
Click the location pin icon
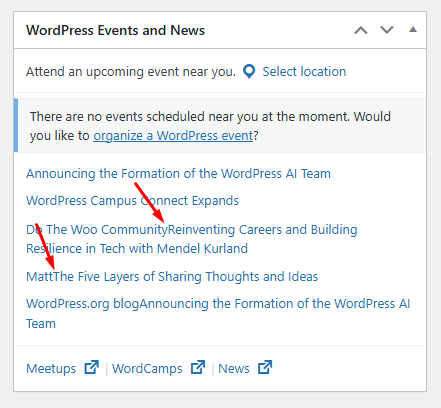click(x=249, y=71)
